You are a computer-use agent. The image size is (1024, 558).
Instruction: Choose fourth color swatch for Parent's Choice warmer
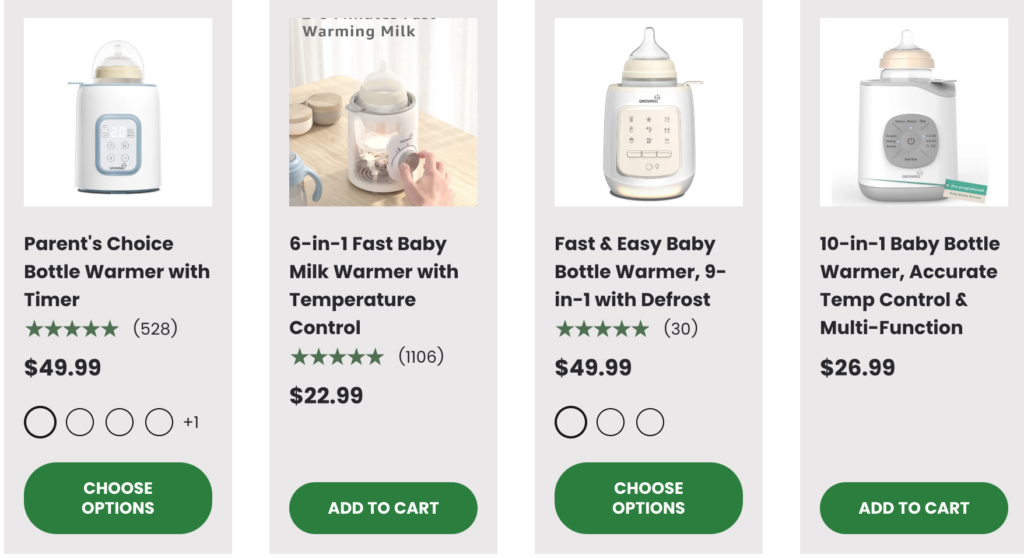tap(159, 422)
